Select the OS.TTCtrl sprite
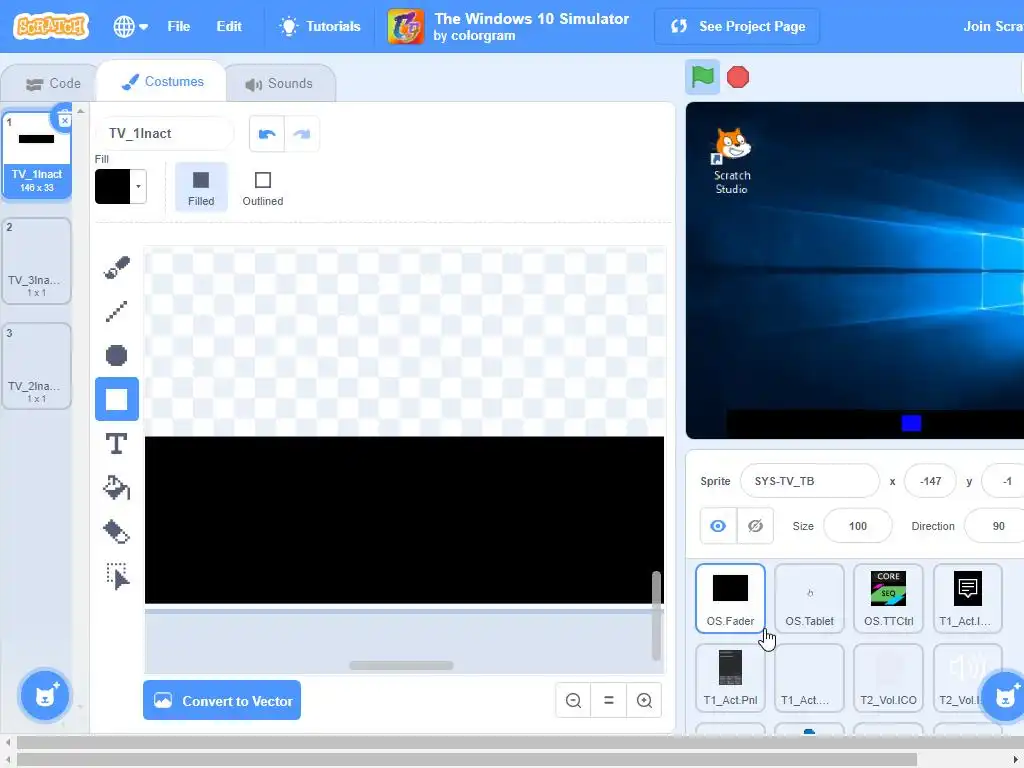Image resolution: width=1024 pixels, height=768 pixels. [x=888, y=599]
